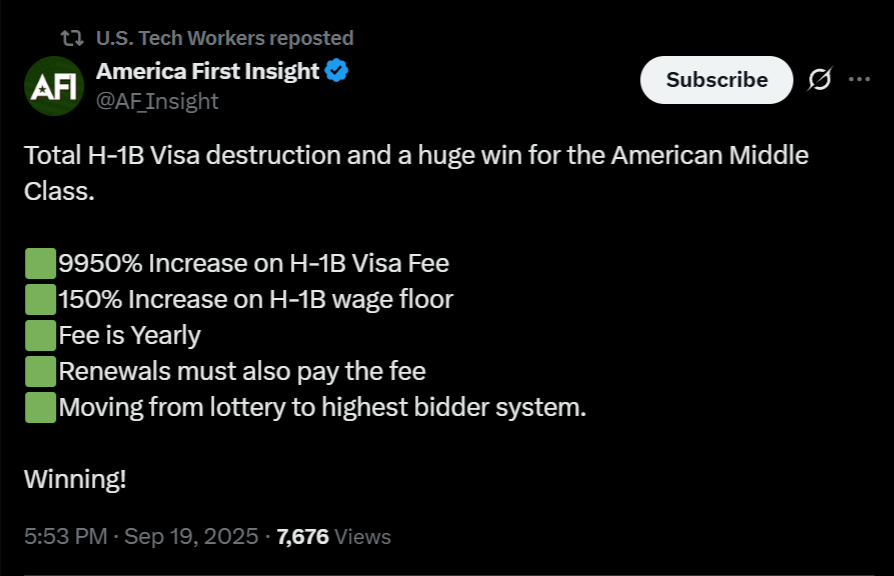Click green square beside Renewals line
894x576 pixels.
click(40, 371)
